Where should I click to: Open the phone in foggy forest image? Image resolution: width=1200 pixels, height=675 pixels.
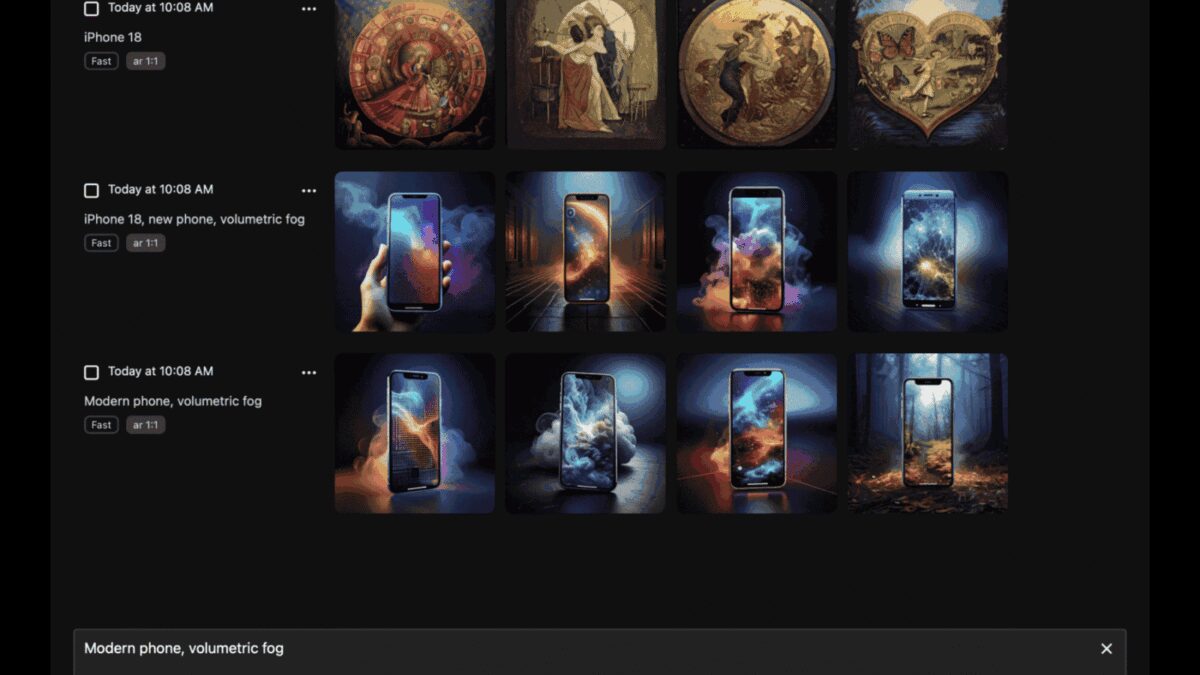[x=928, y=433]
